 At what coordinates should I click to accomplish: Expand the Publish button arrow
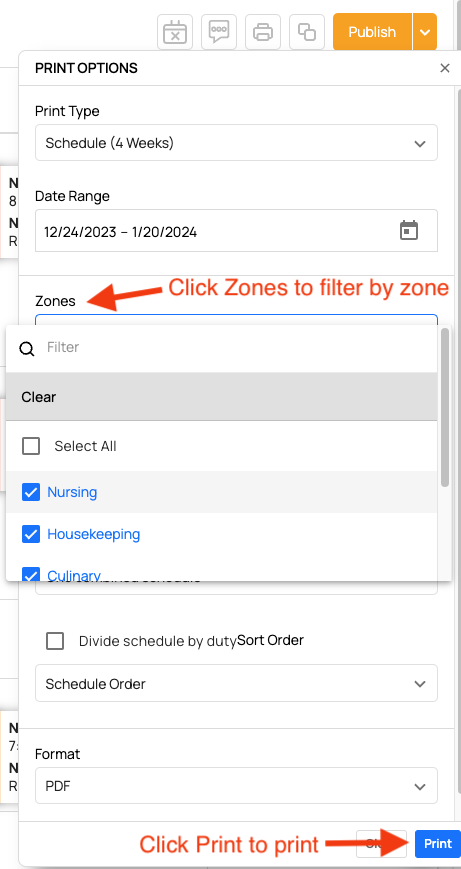pos(425,32)
